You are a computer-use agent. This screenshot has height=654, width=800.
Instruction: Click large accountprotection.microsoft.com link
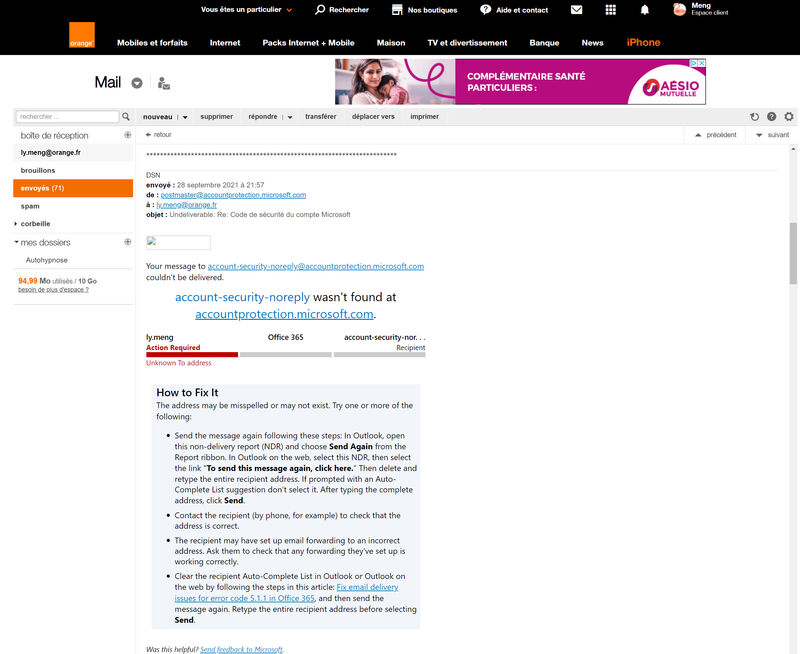click(284, 314)
